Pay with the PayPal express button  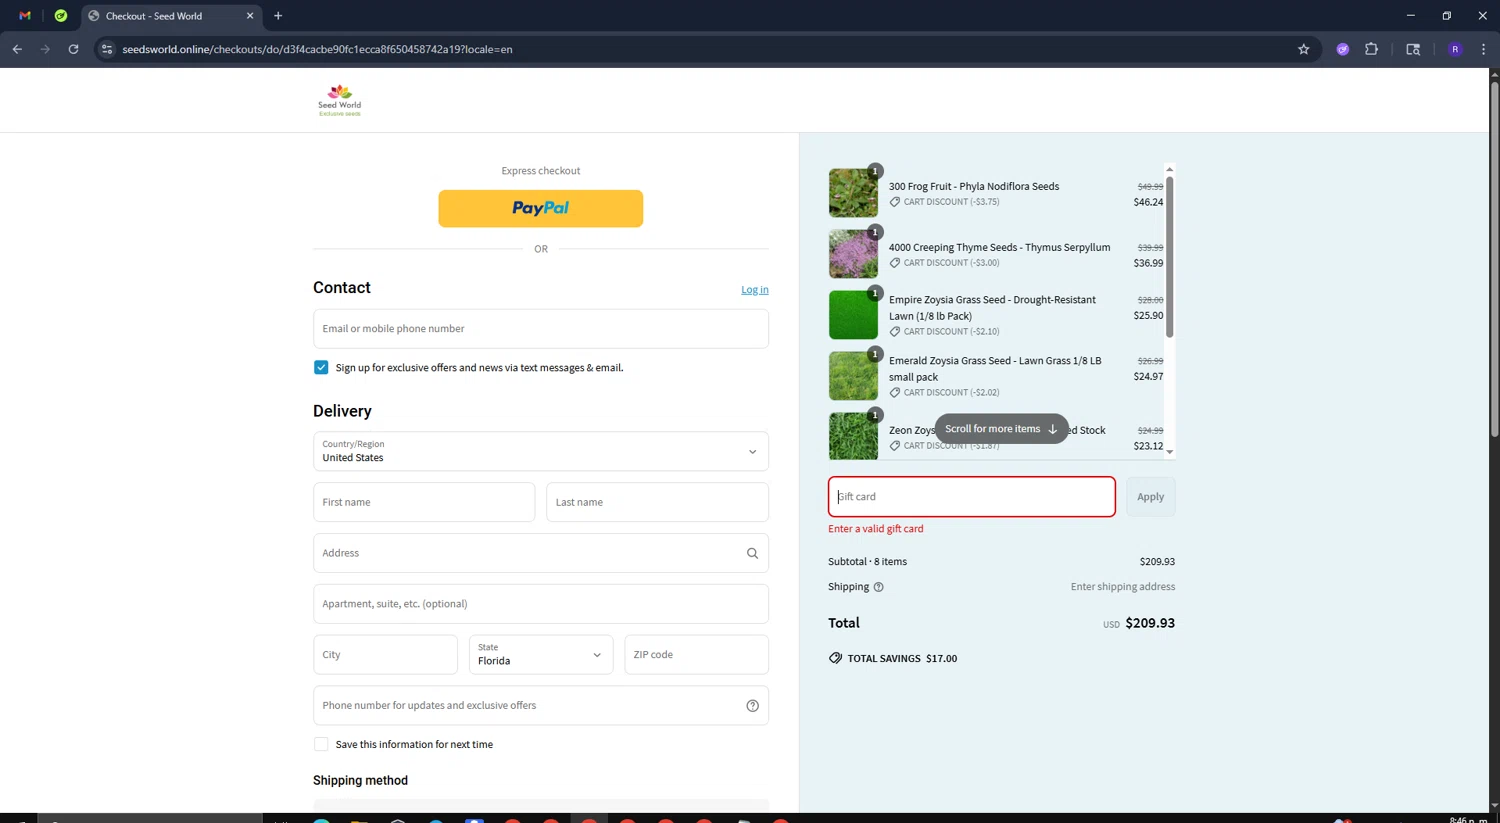pos(540,208)
